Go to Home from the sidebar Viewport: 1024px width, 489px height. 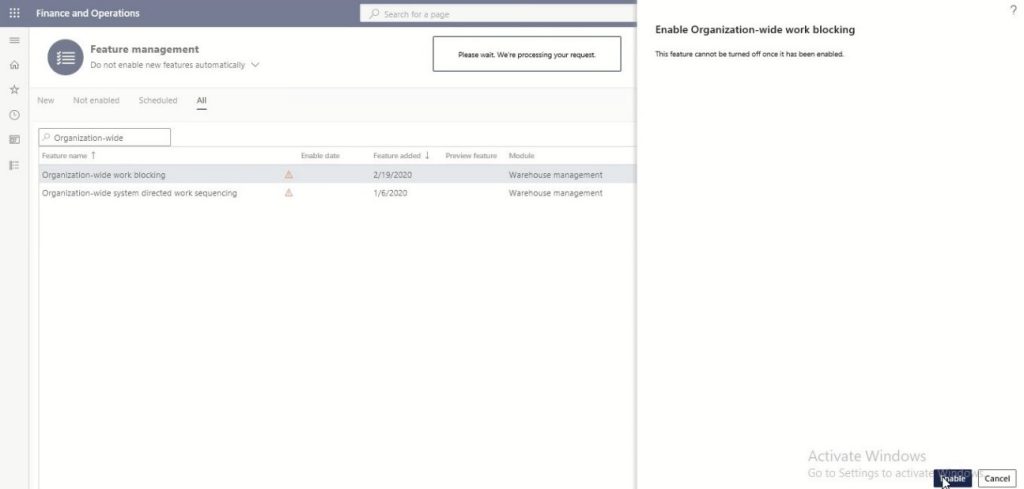(x=14, y=65)
